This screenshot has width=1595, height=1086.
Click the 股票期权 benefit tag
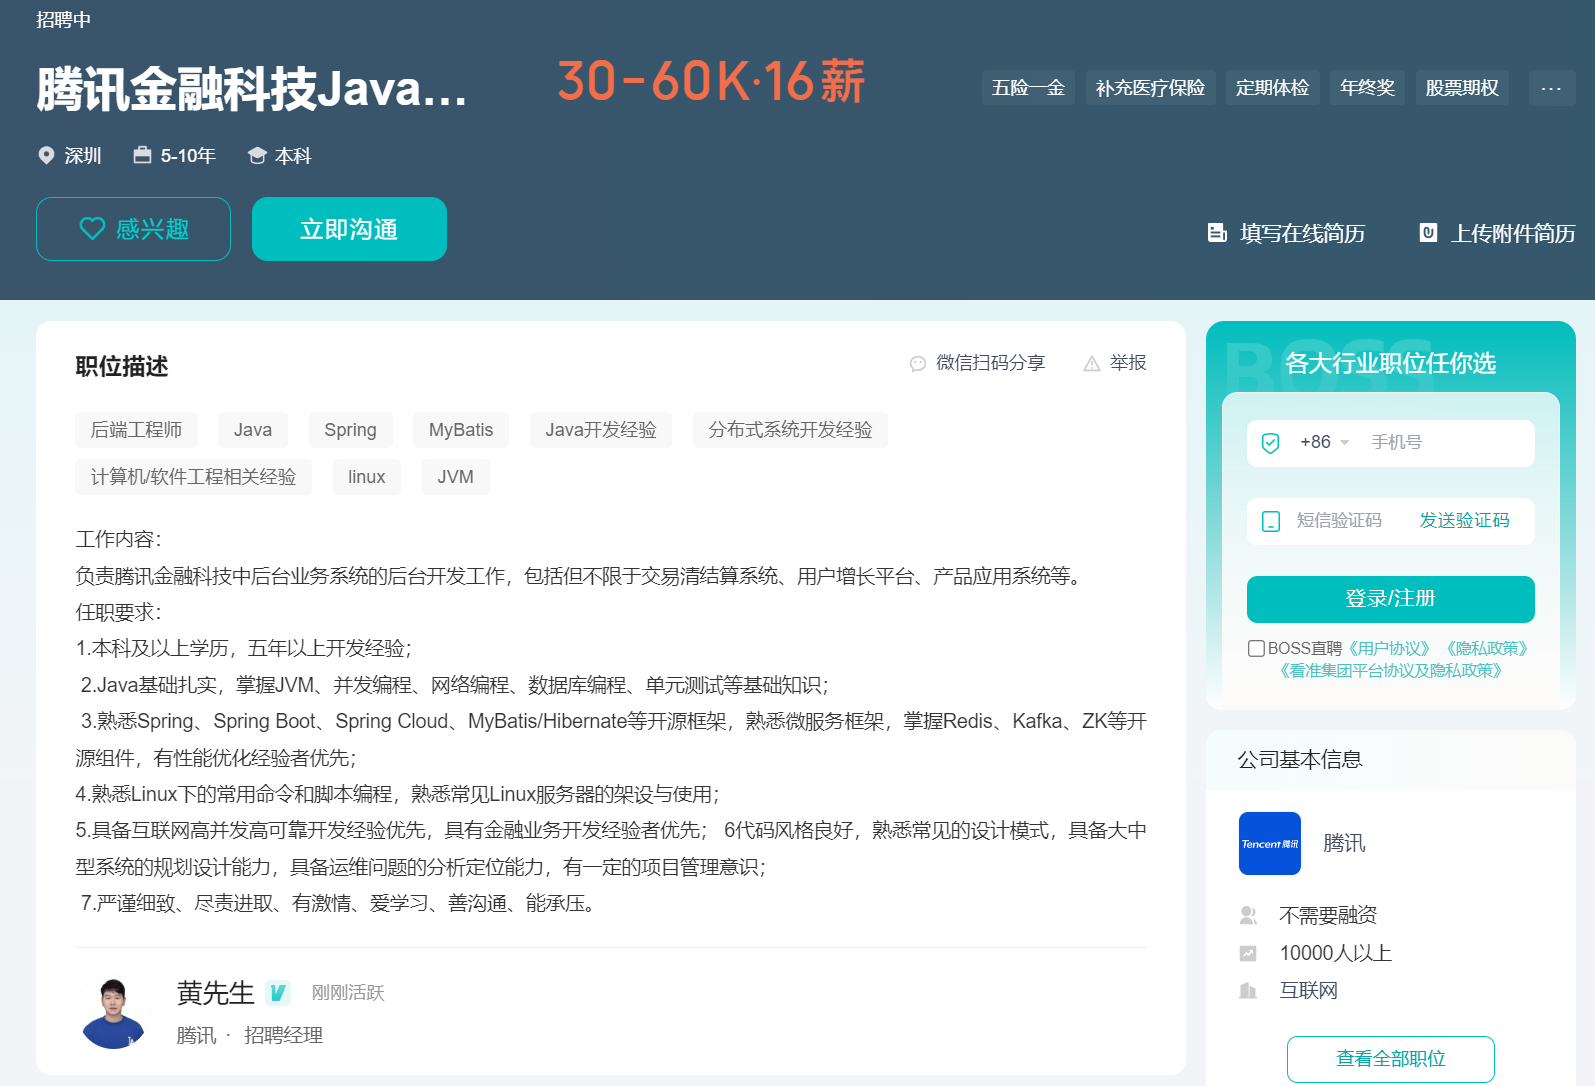tap(1462, 88)
